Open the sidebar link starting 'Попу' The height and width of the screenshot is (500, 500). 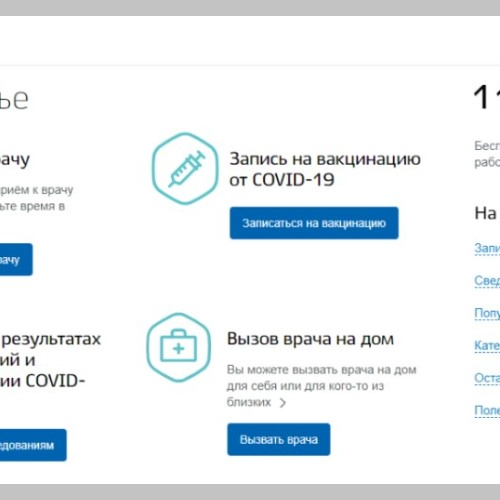[x=487, y=313]
